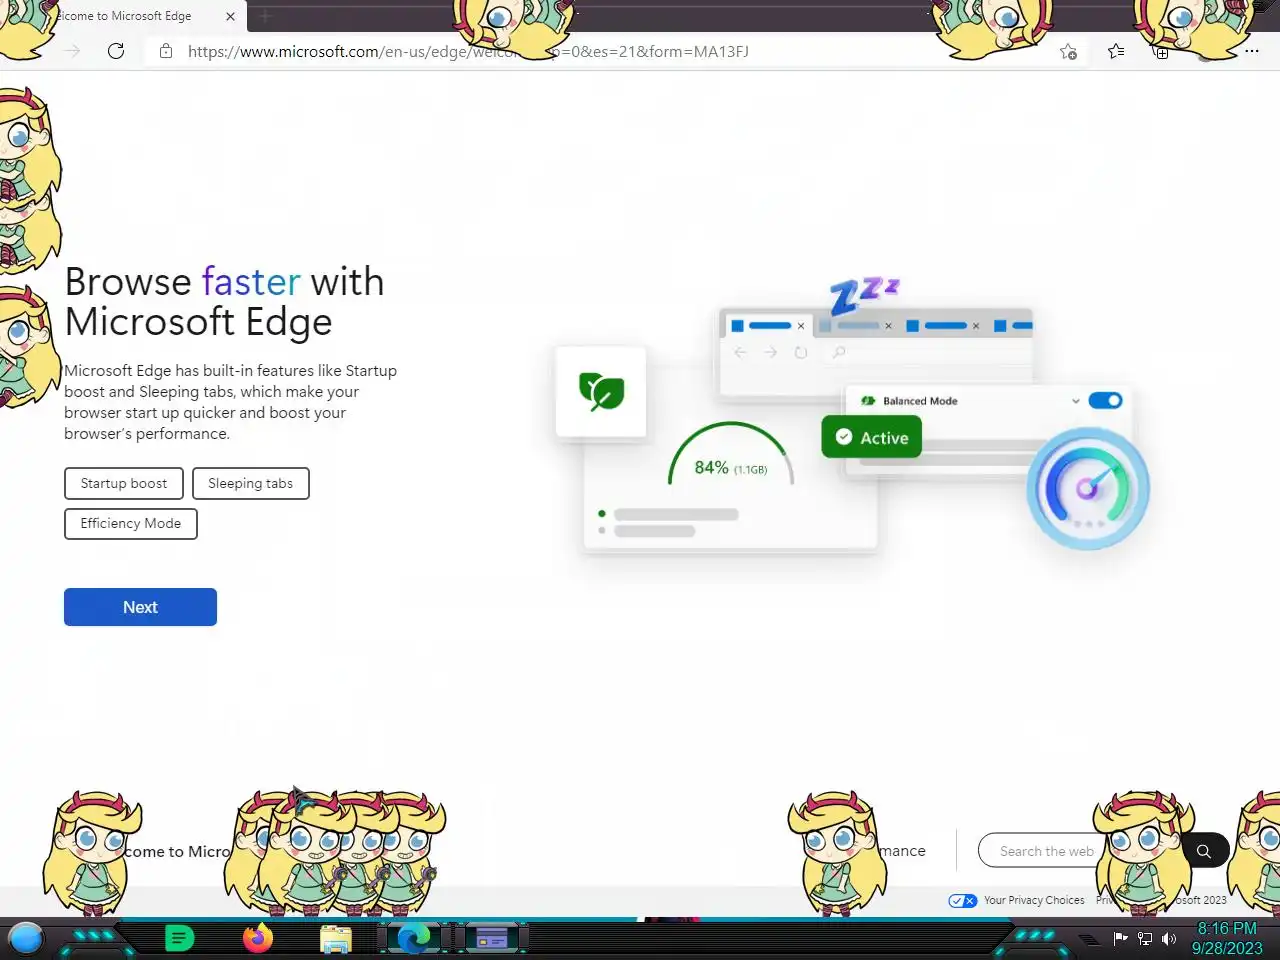The image size is (1280, 960).
Task: Expand the Balanced Mode dropdown chevron
Action: (x=1075, y=401)
